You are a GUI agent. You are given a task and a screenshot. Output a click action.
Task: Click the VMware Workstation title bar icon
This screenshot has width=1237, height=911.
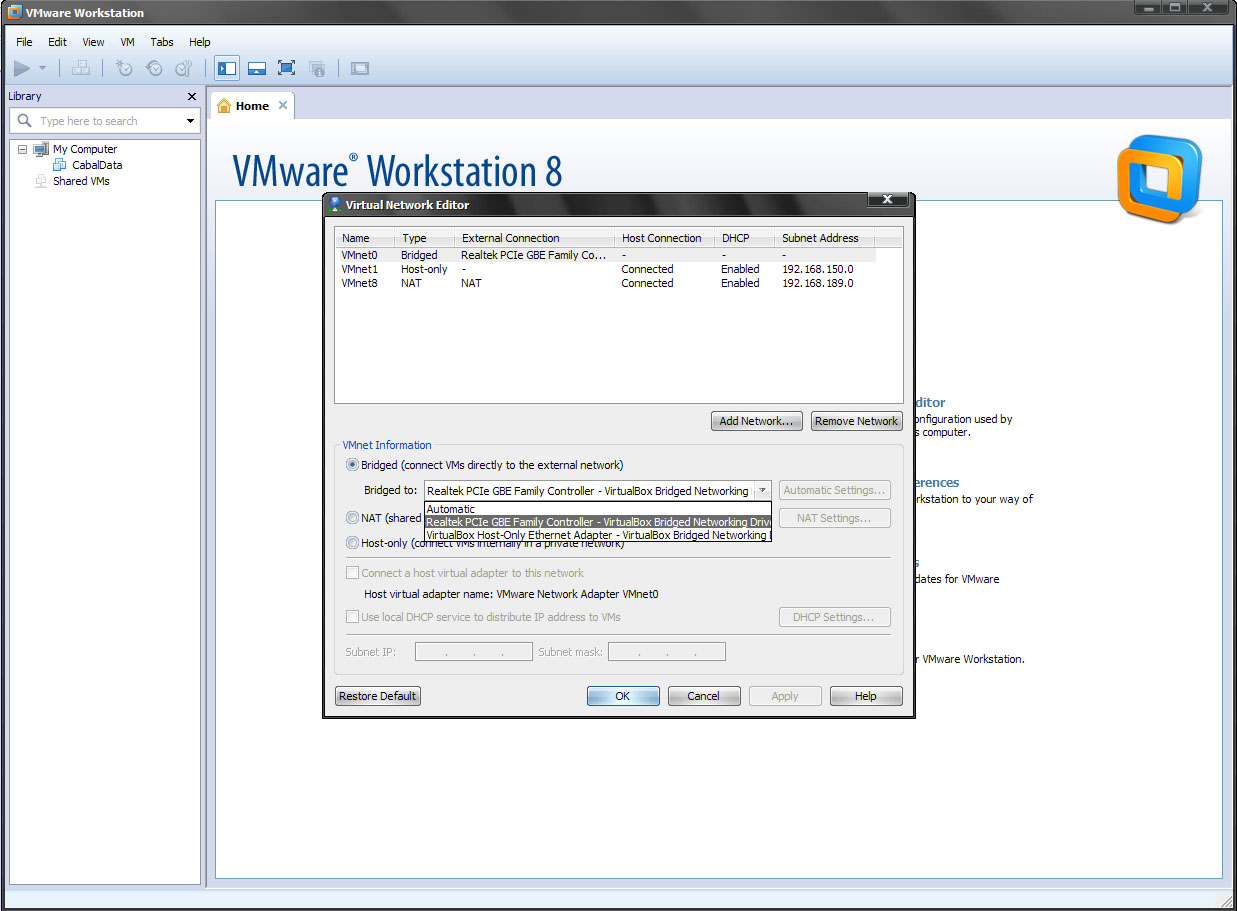(15, 12)
